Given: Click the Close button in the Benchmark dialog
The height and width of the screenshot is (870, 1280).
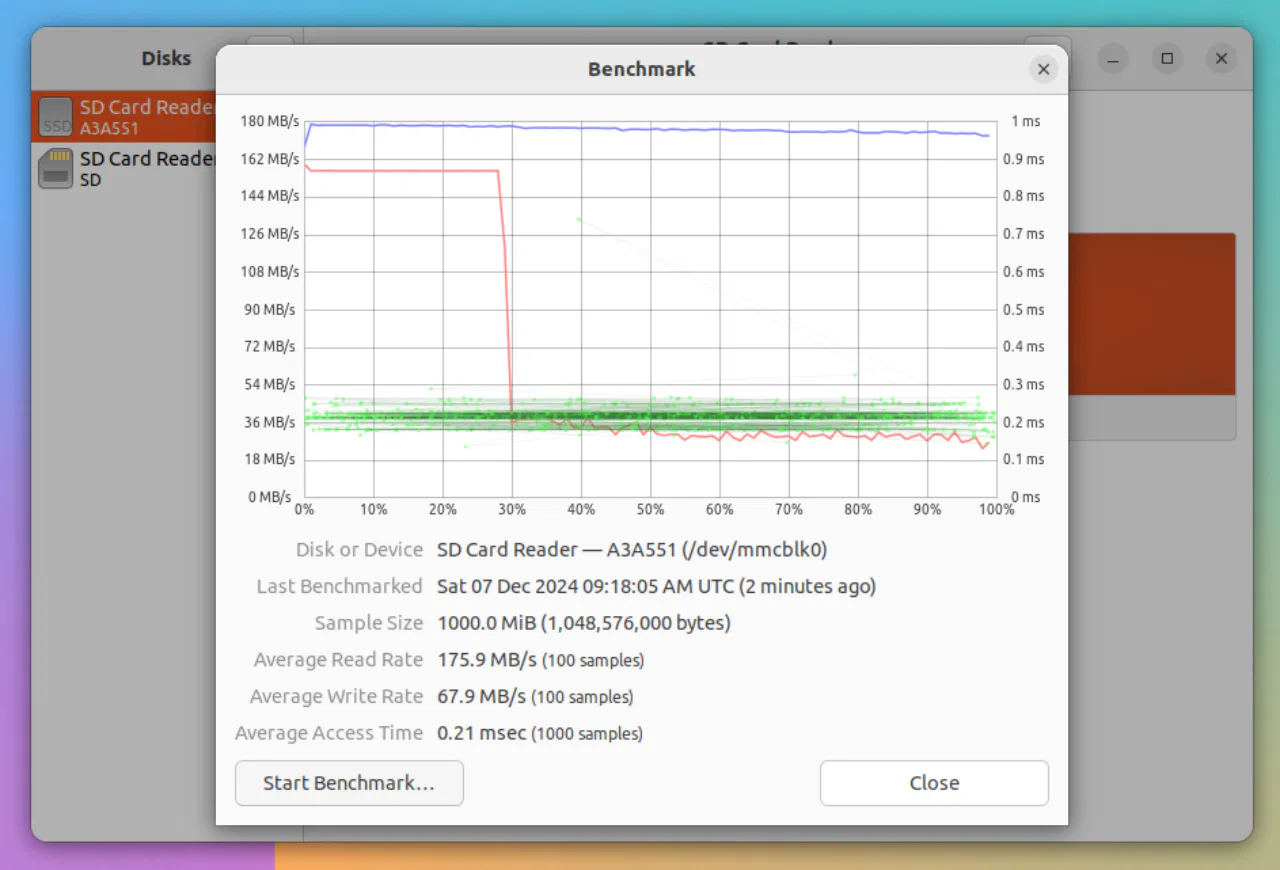Looking at the screenshot, I should tap(933, 783).
